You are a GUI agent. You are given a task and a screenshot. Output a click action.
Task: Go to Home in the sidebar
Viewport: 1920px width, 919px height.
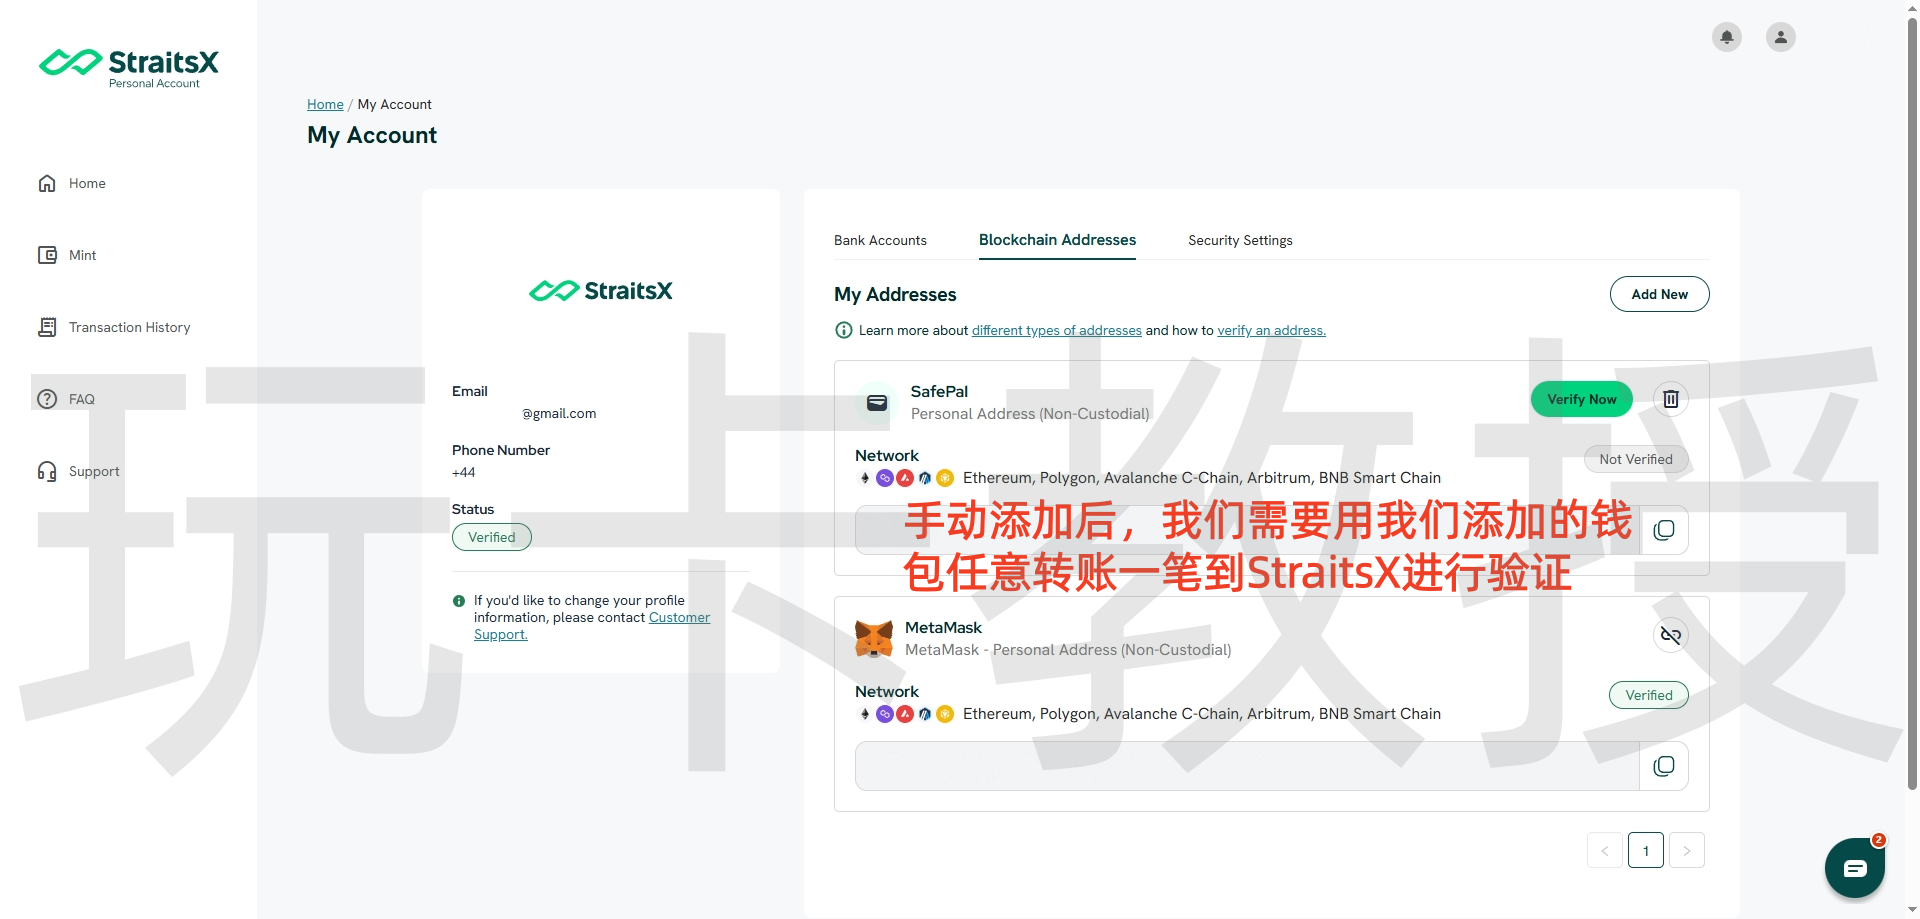coord(87,184)
